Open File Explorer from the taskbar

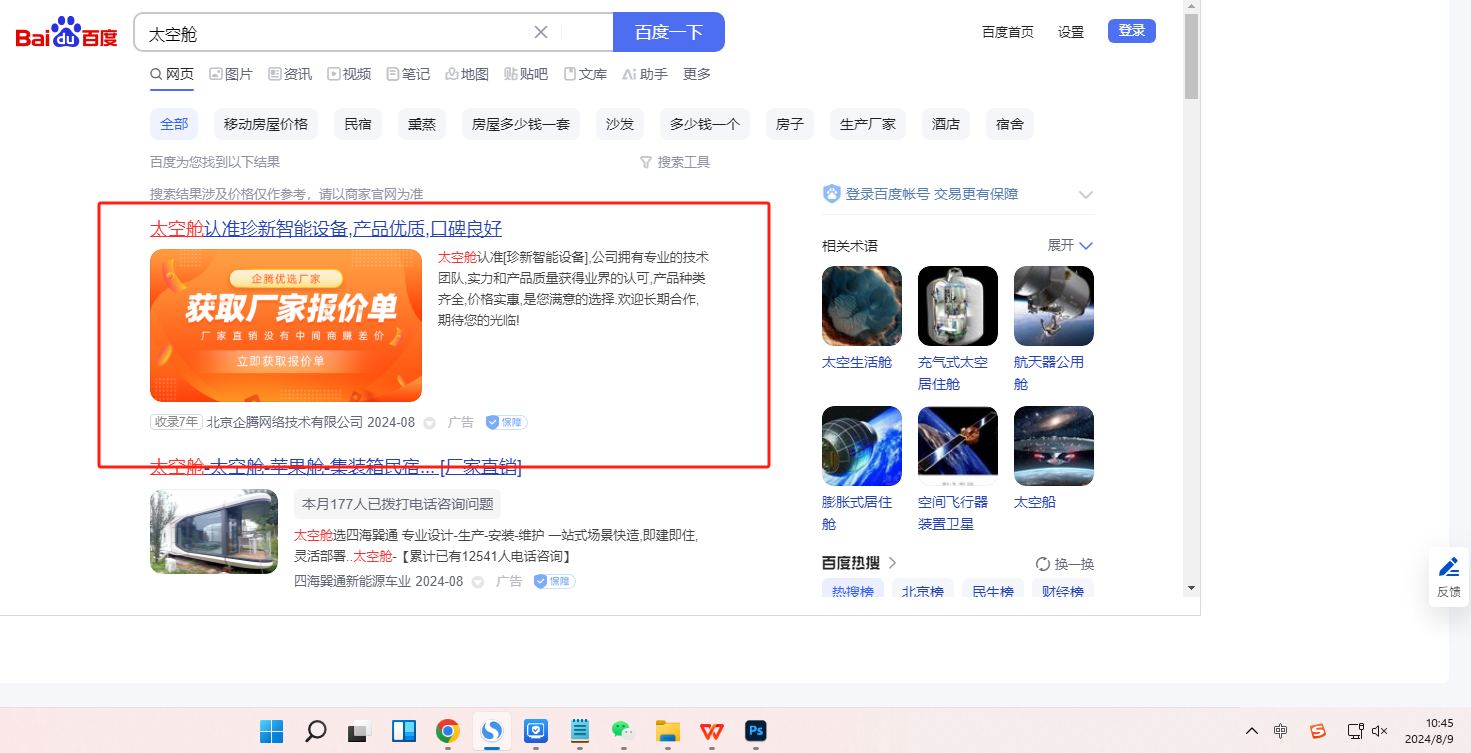coord(667,731)
